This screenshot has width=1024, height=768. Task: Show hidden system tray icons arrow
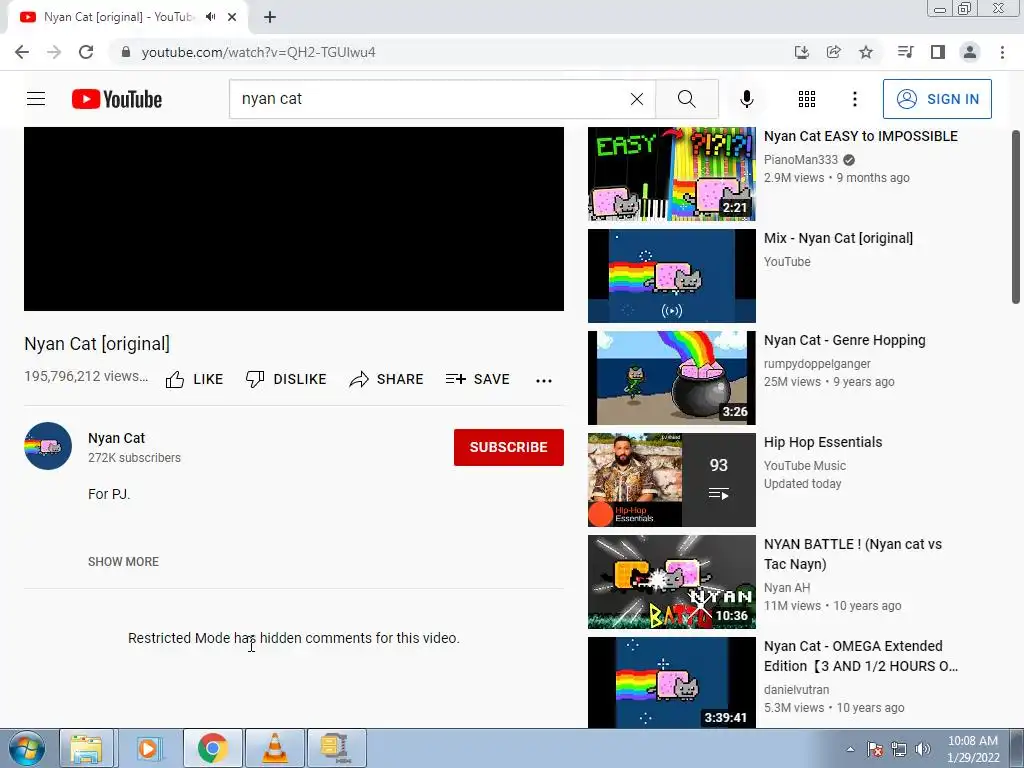850,749
